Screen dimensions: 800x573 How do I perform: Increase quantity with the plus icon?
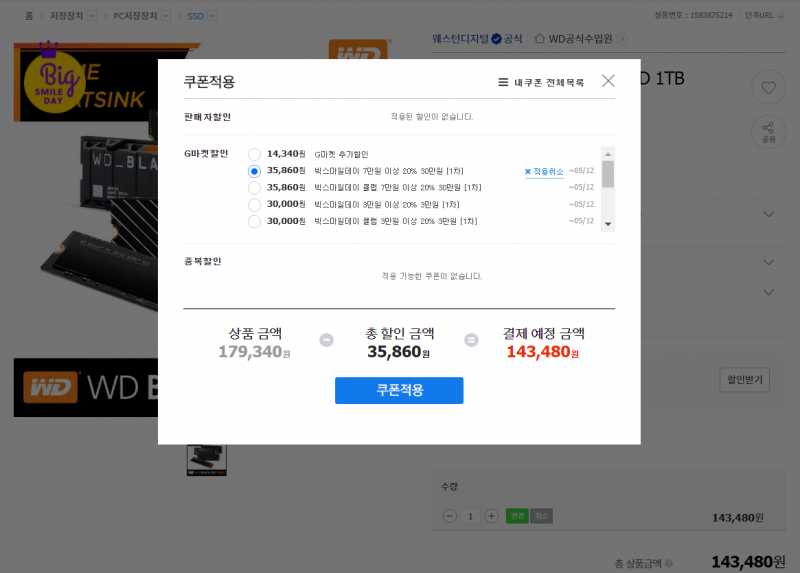pyautogui.click(x=491, y=516)
